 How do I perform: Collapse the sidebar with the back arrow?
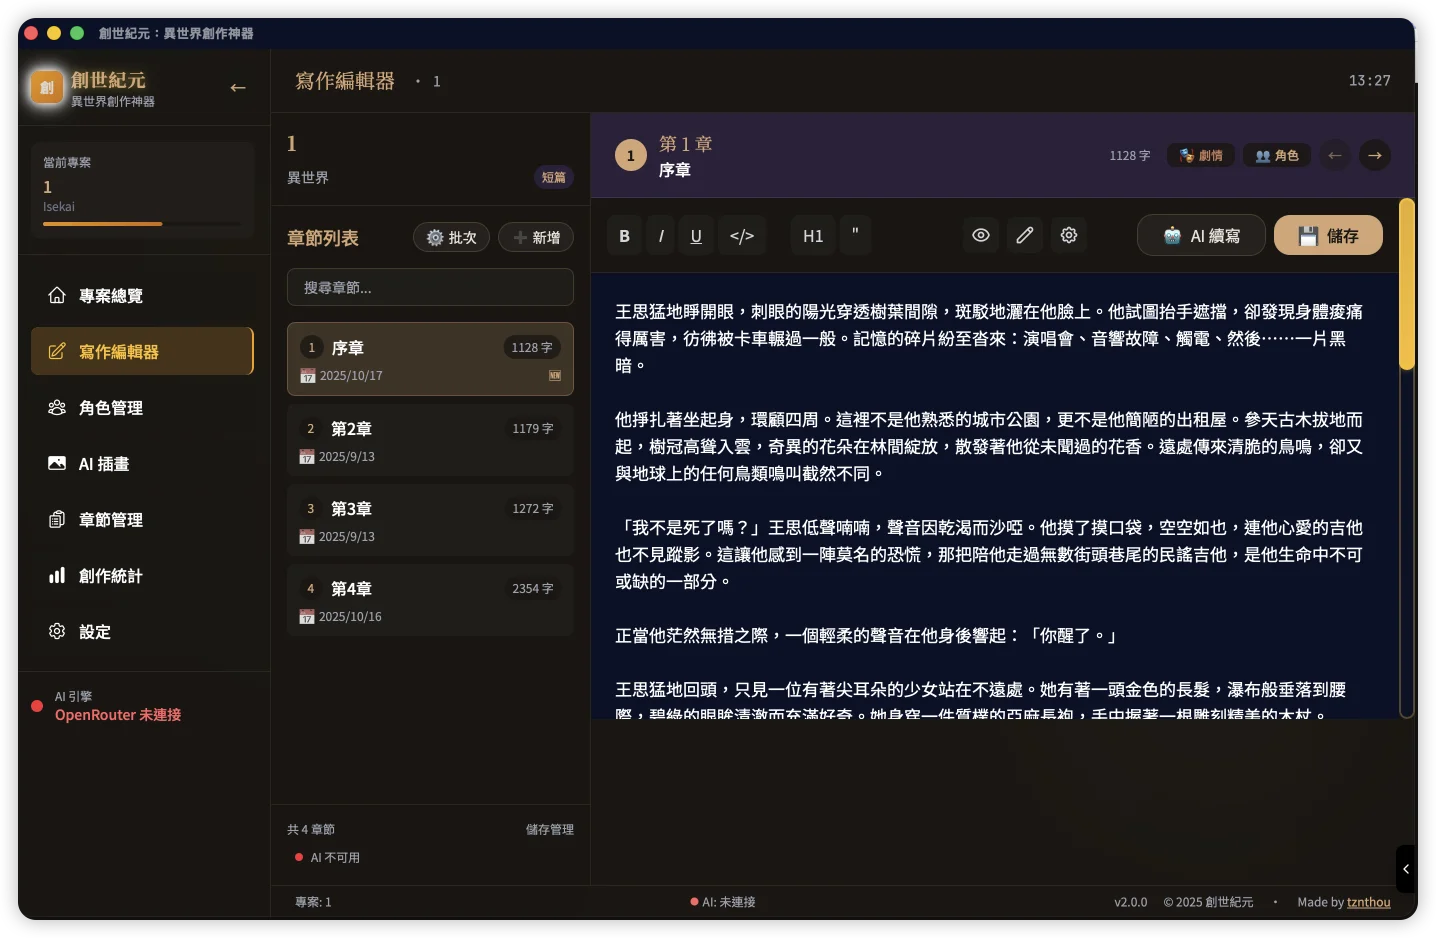(x=238, y=88)
